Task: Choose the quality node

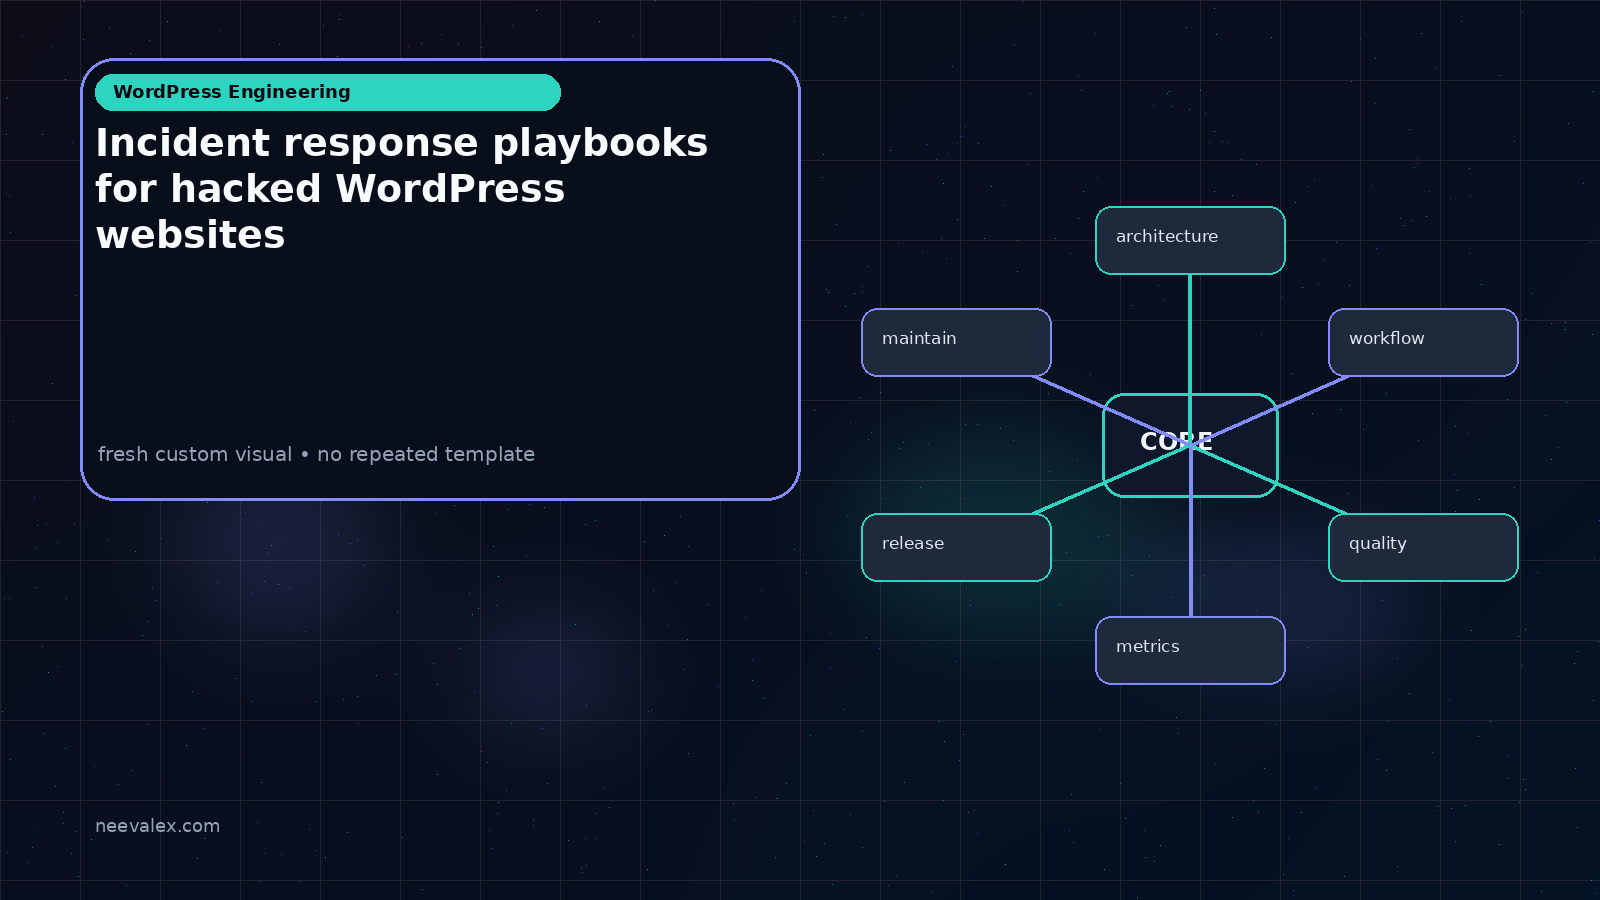Action: 1423,547
